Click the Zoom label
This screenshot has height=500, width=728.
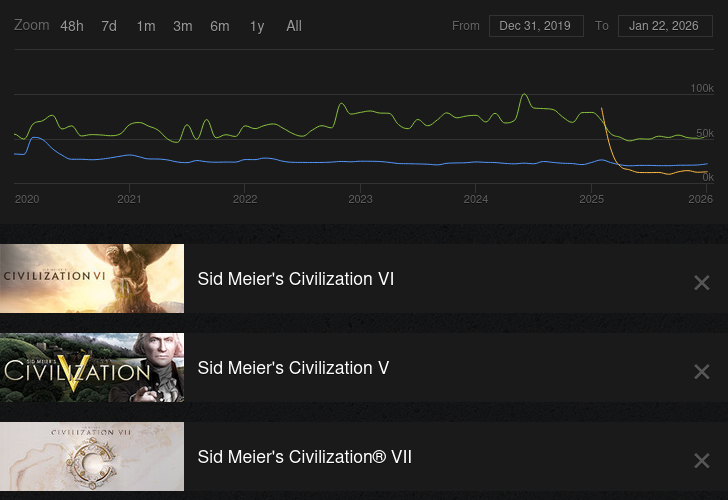[x=32, y=25]
